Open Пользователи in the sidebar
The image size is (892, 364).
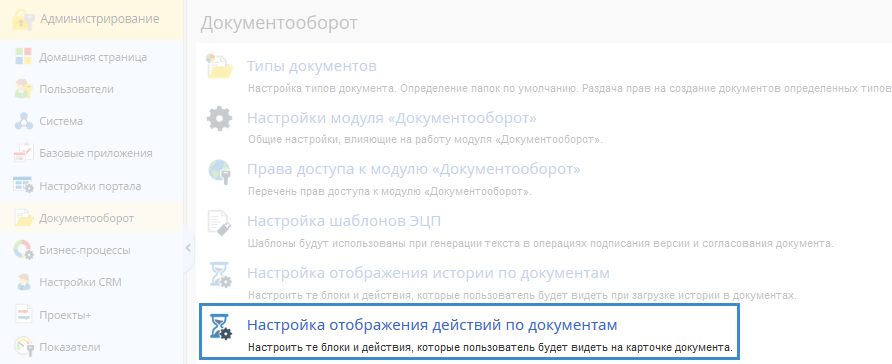point(92,89)
